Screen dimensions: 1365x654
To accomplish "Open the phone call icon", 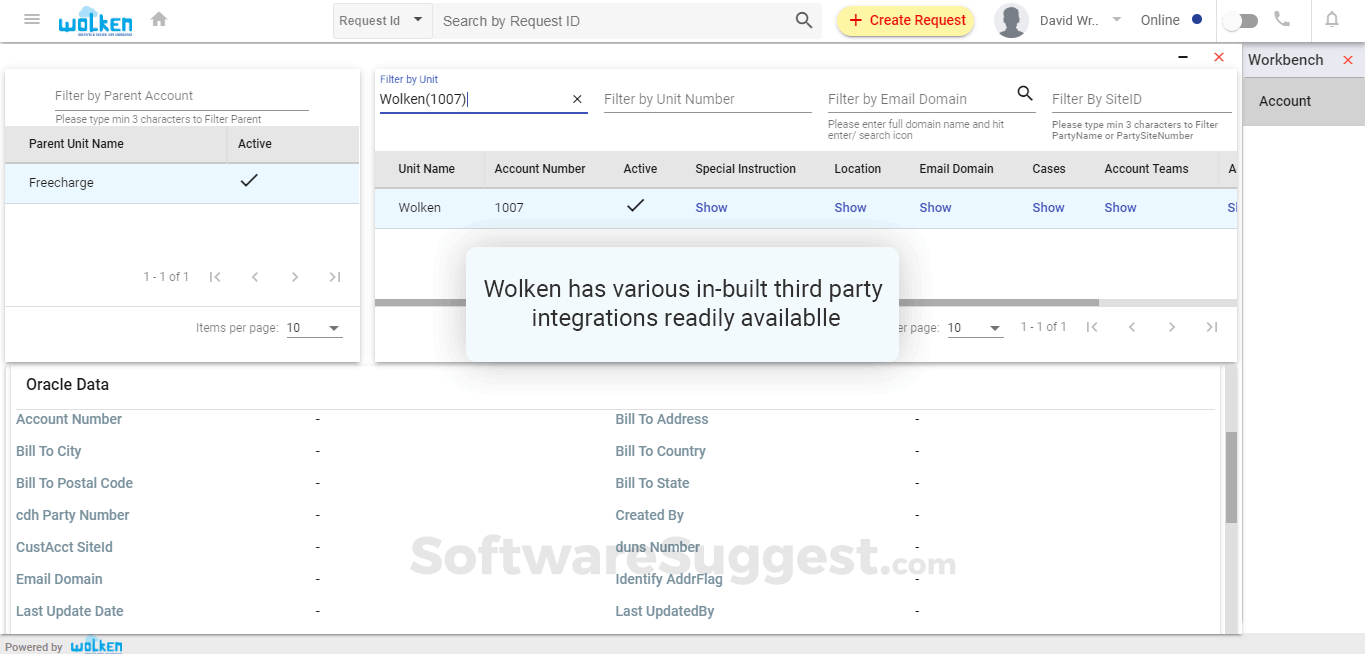I will pyautogui.click(x=1281, y=19).
